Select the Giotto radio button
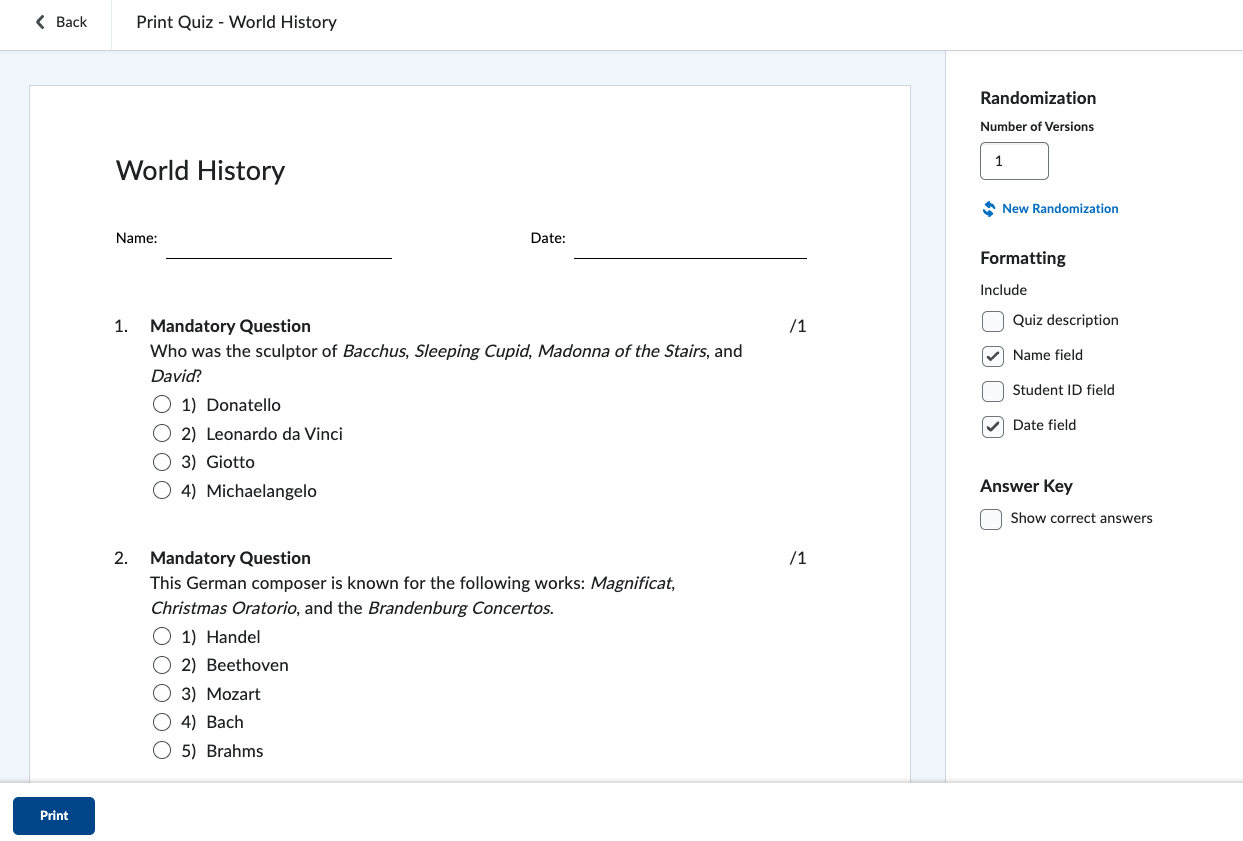This screenshot has height=841, width=1243. [x=162, y=462]
